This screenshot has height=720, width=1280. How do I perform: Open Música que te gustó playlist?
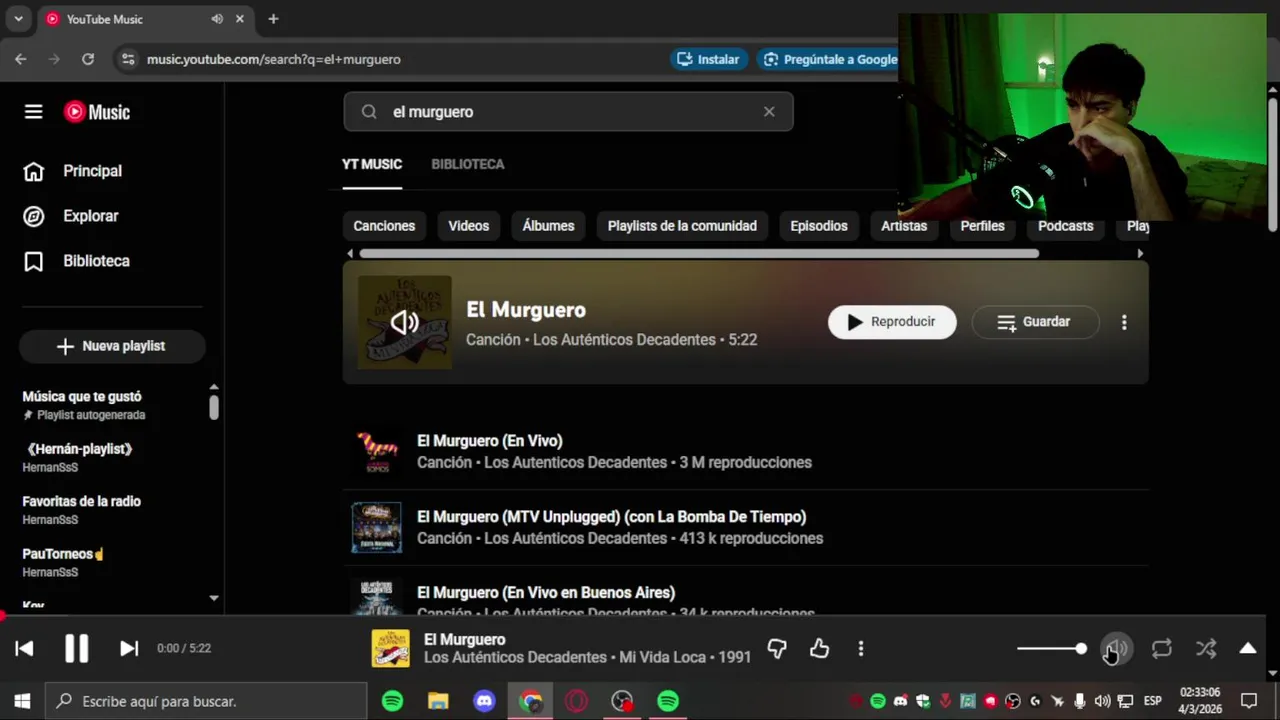(x=82, y=397)
